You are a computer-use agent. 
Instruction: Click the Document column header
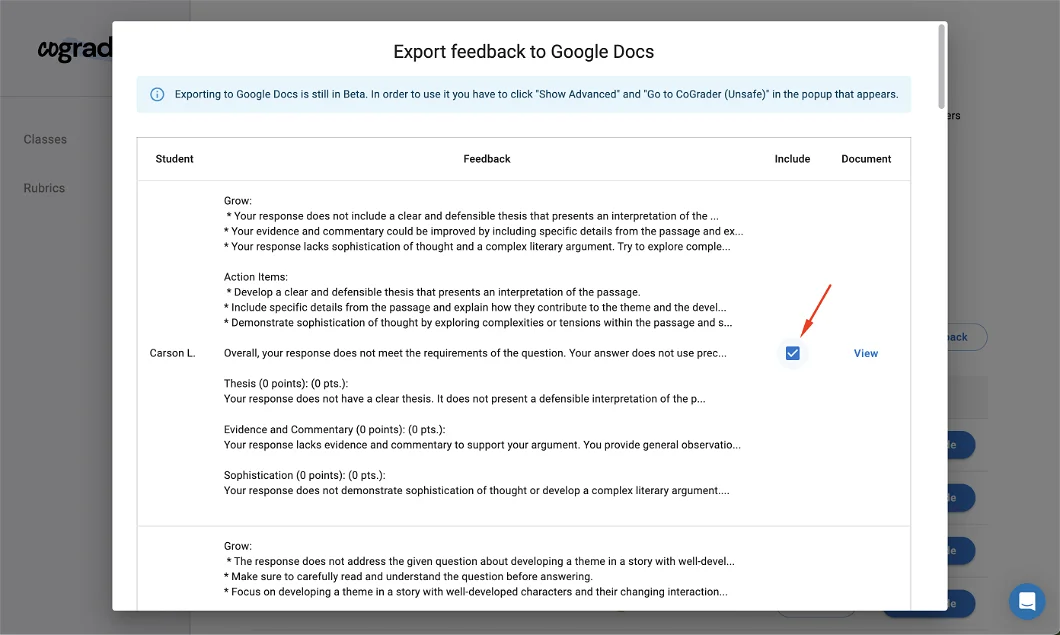pos(866,159)
